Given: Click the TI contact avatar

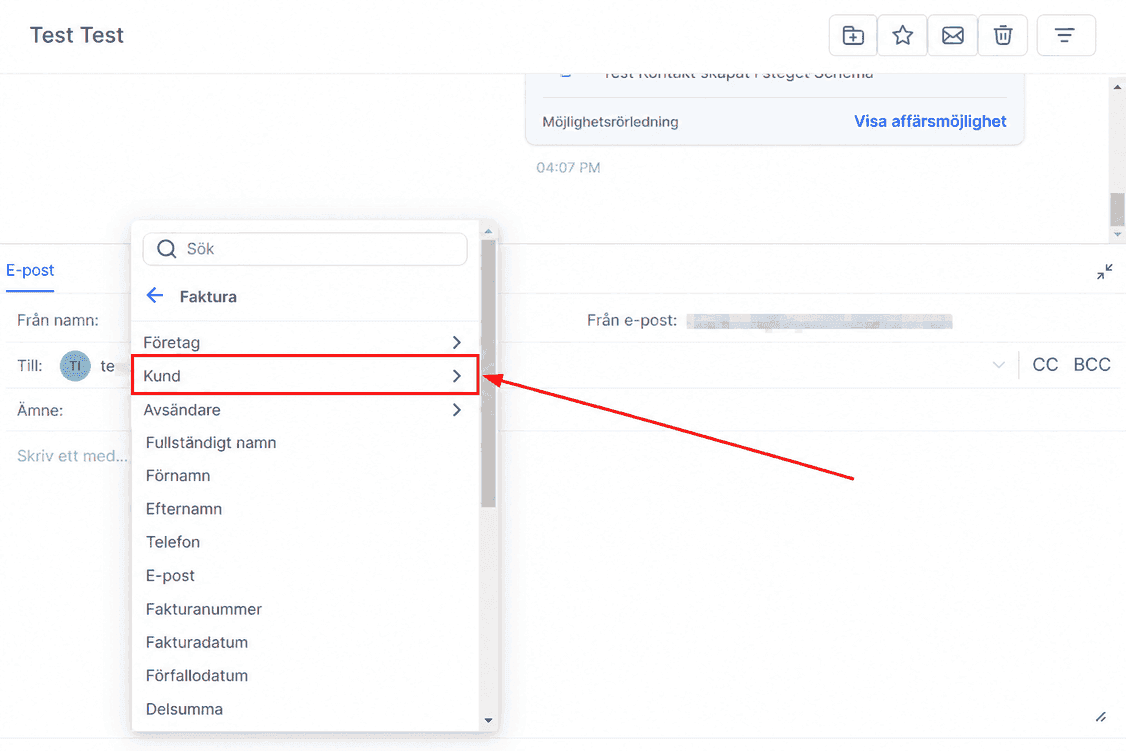Looking at the screenshot, I should point(75,366).
